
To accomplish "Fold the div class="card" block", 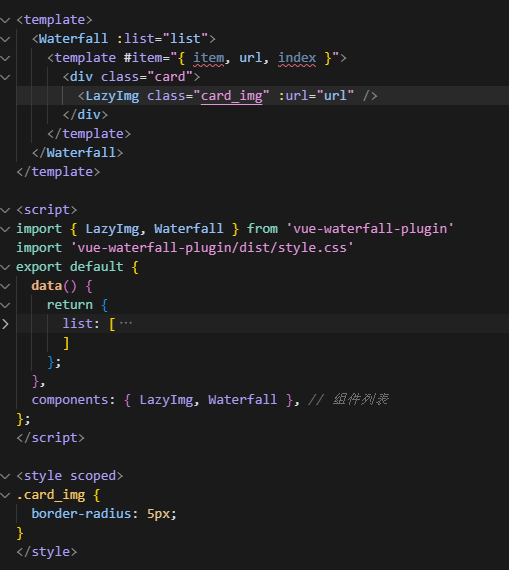I will coord(5,77).
